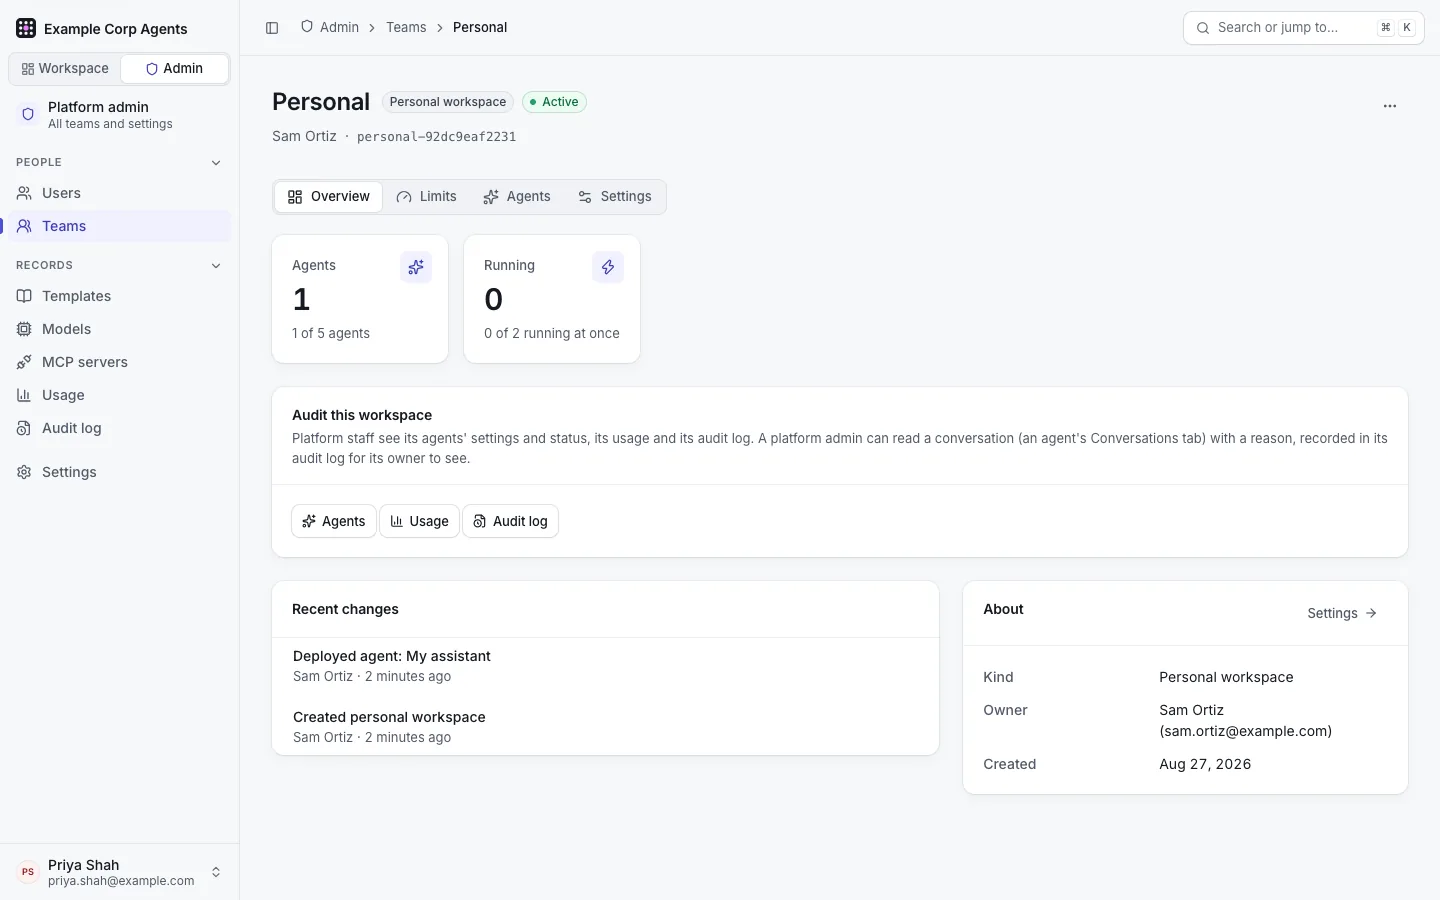Open Teams in the sidebar
The height and width of the screenshot is (900, 1440).
120,226
